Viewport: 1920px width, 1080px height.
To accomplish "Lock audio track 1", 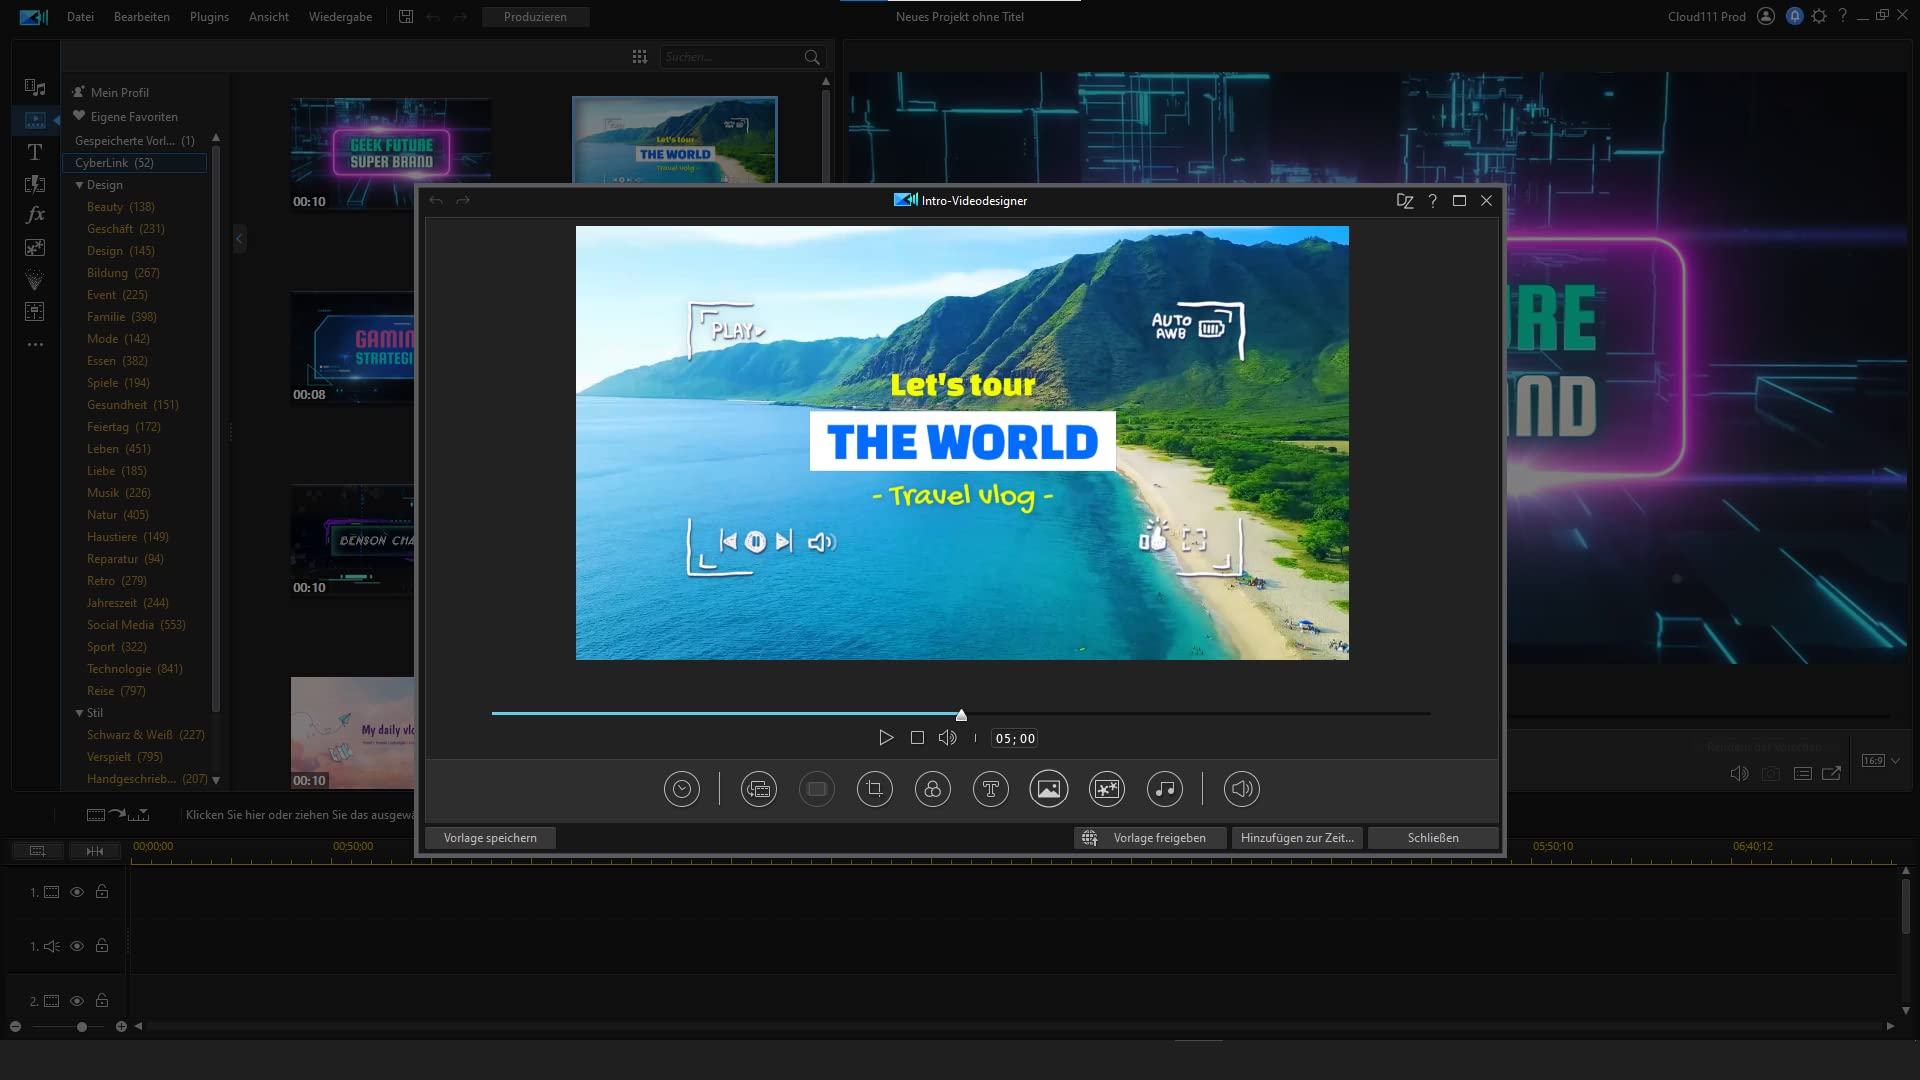I will pos(102,946).
